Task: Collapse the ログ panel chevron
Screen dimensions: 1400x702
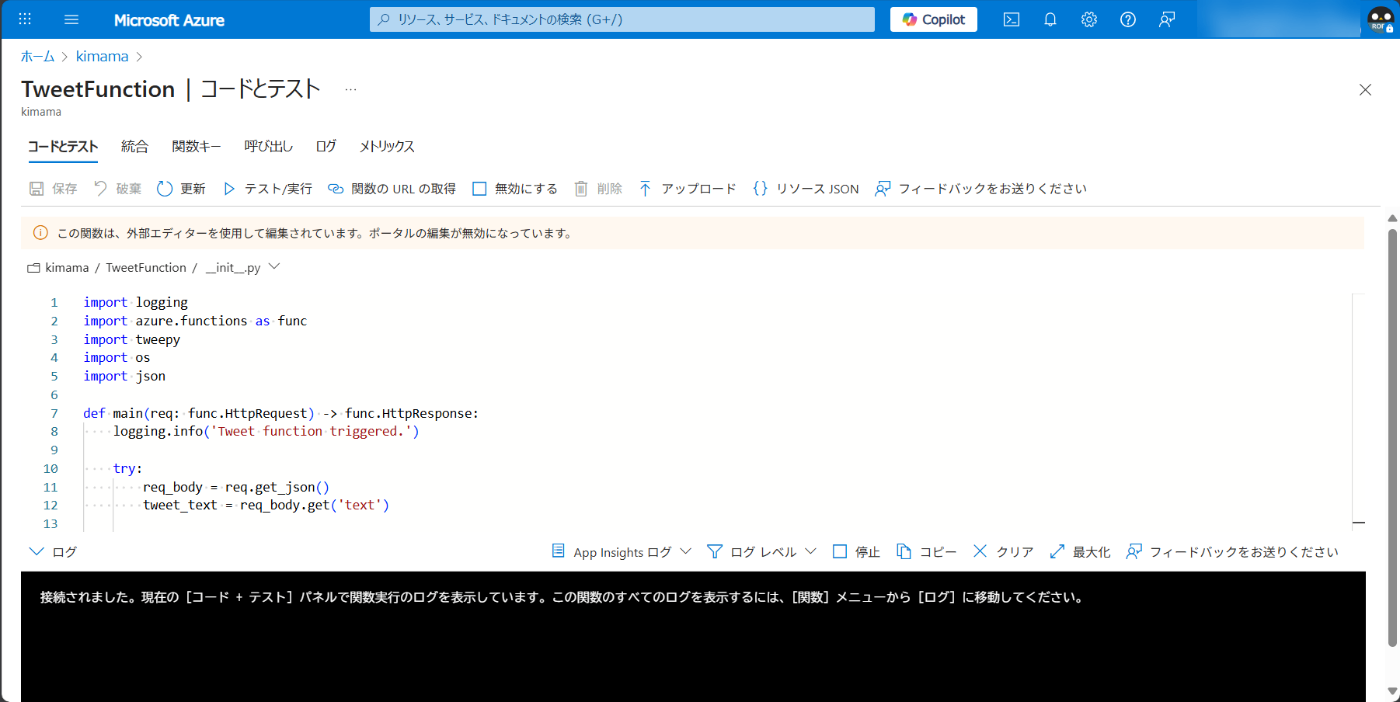Action: pyautogui.click(x=37, y=552)
